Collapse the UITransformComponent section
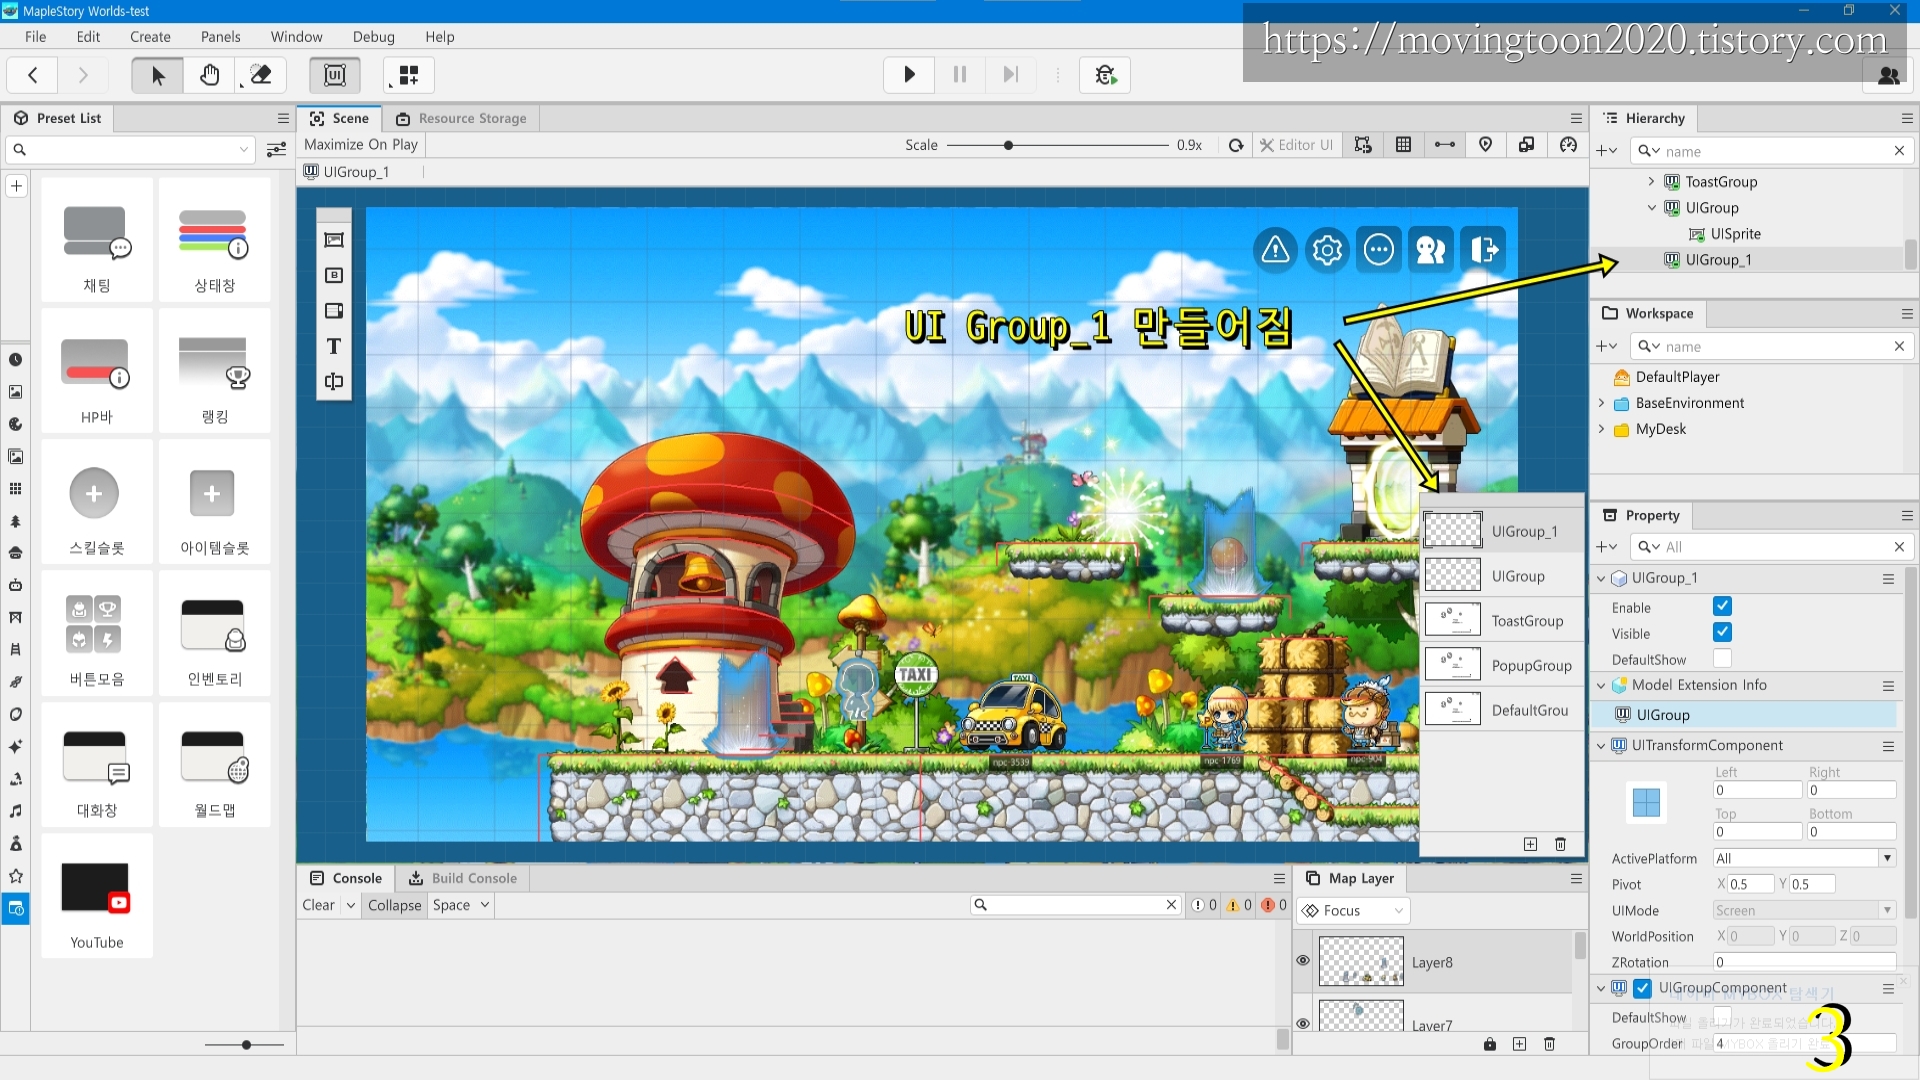The image size is (1920, 1080). [1601, 745]
